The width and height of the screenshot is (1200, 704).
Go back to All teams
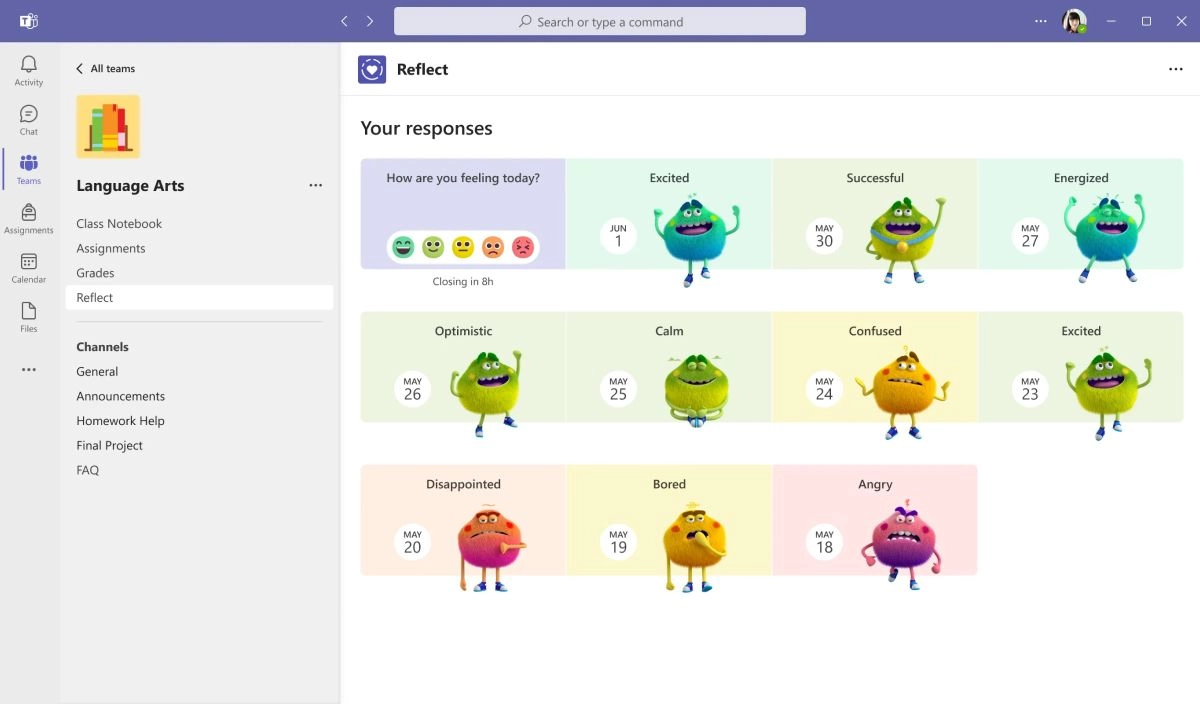click(x=105, y=69)
